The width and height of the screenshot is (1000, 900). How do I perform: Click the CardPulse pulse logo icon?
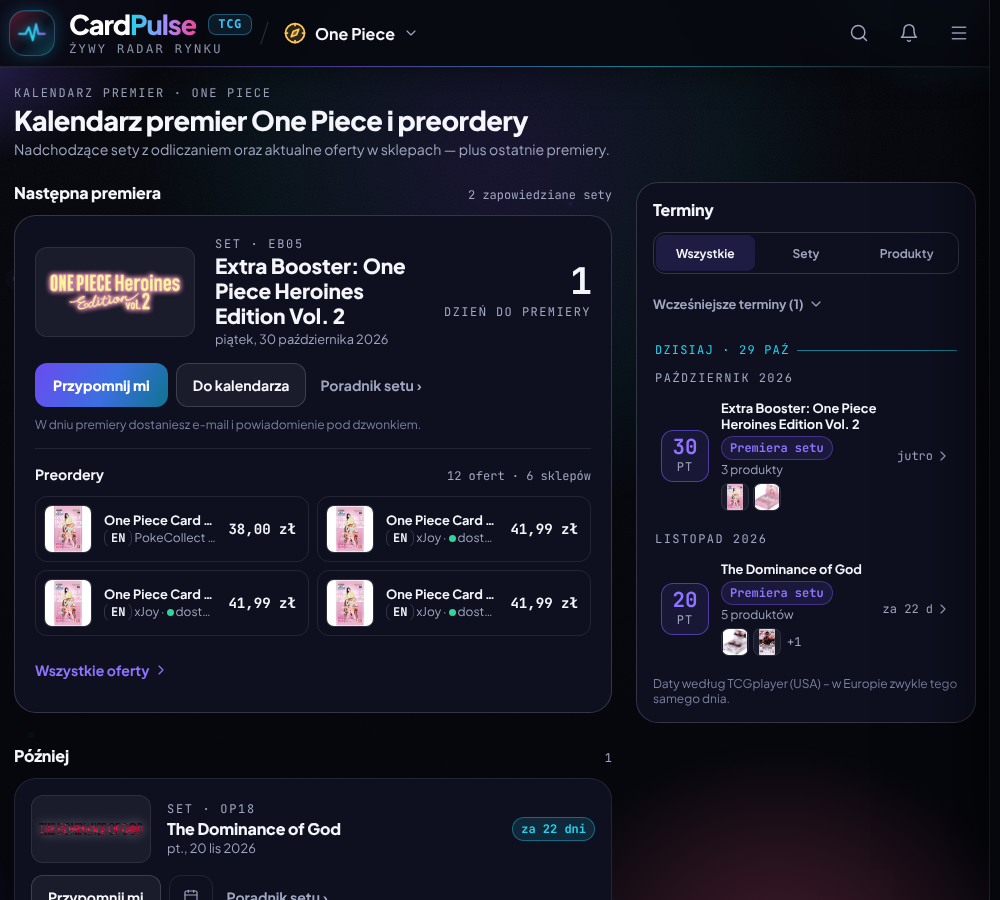click(x=32, y=33)
